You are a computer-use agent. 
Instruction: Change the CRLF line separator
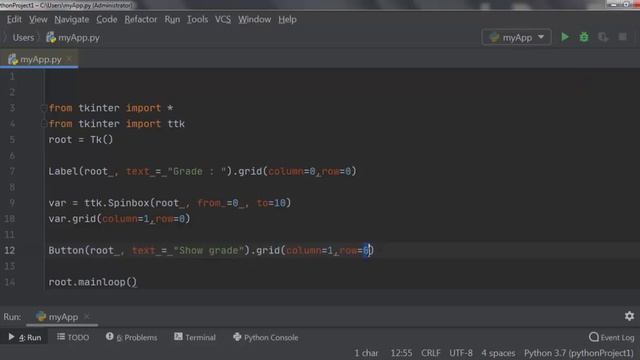pyautogui.click(x=431, y=353)
